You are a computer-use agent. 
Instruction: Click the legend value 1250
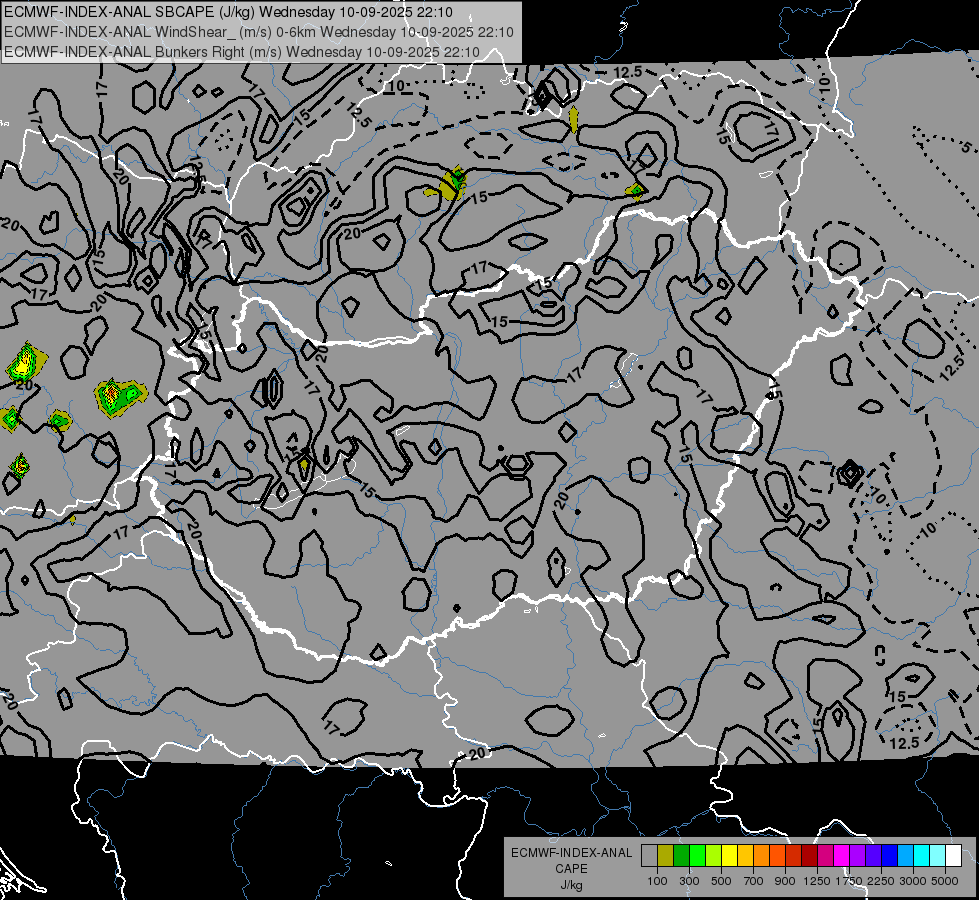(x=817, y=881)
